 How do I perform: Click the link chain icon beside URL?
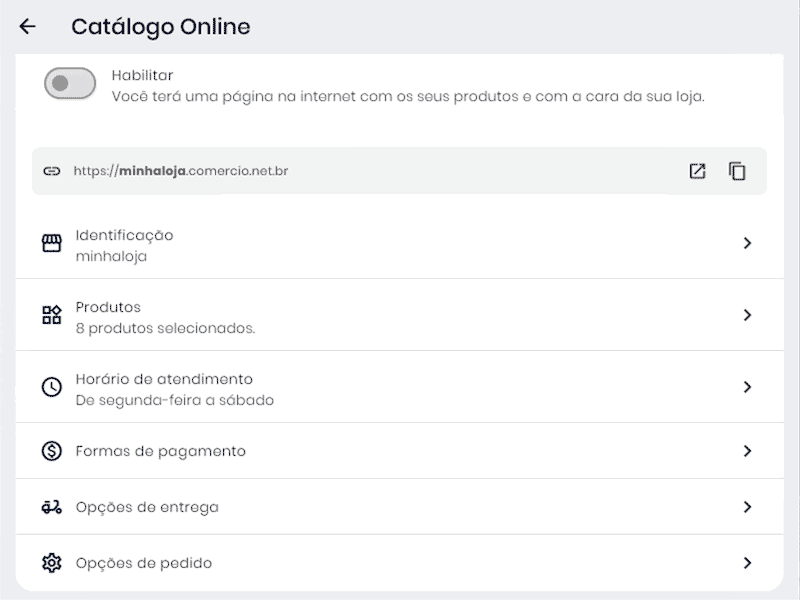[52, 171]
